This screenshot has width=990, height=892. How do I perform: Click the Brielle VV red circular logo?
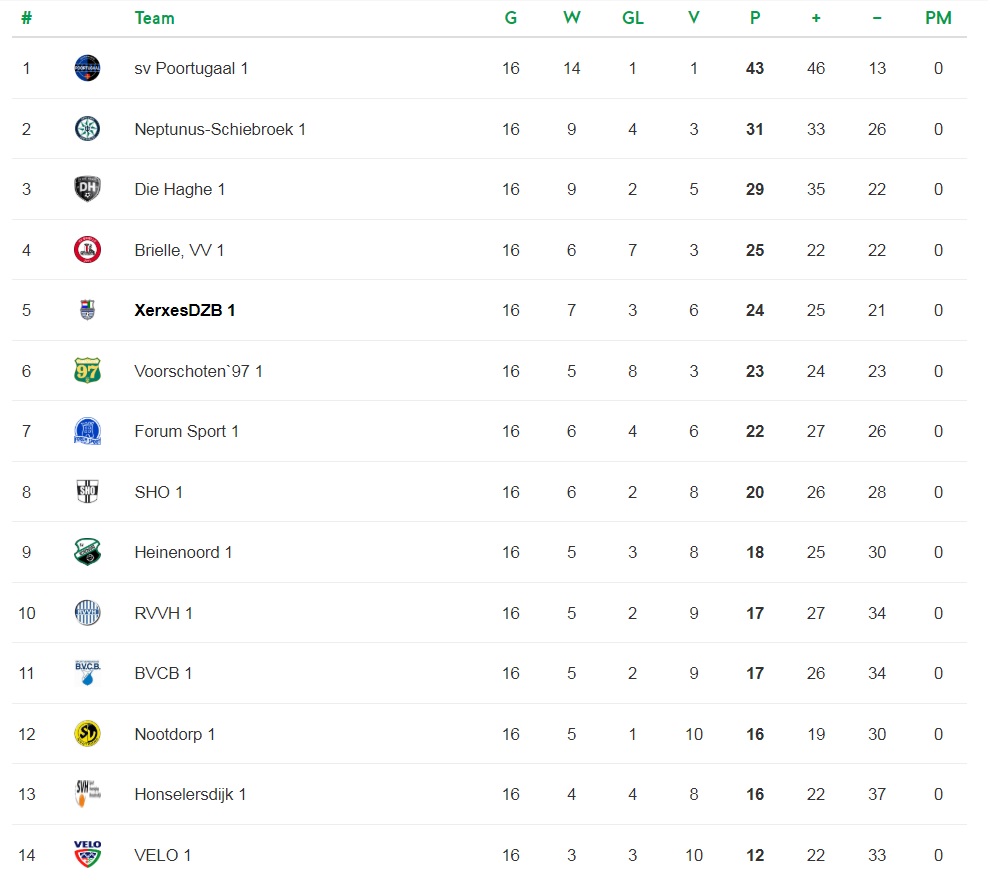(x=87, y=249)
